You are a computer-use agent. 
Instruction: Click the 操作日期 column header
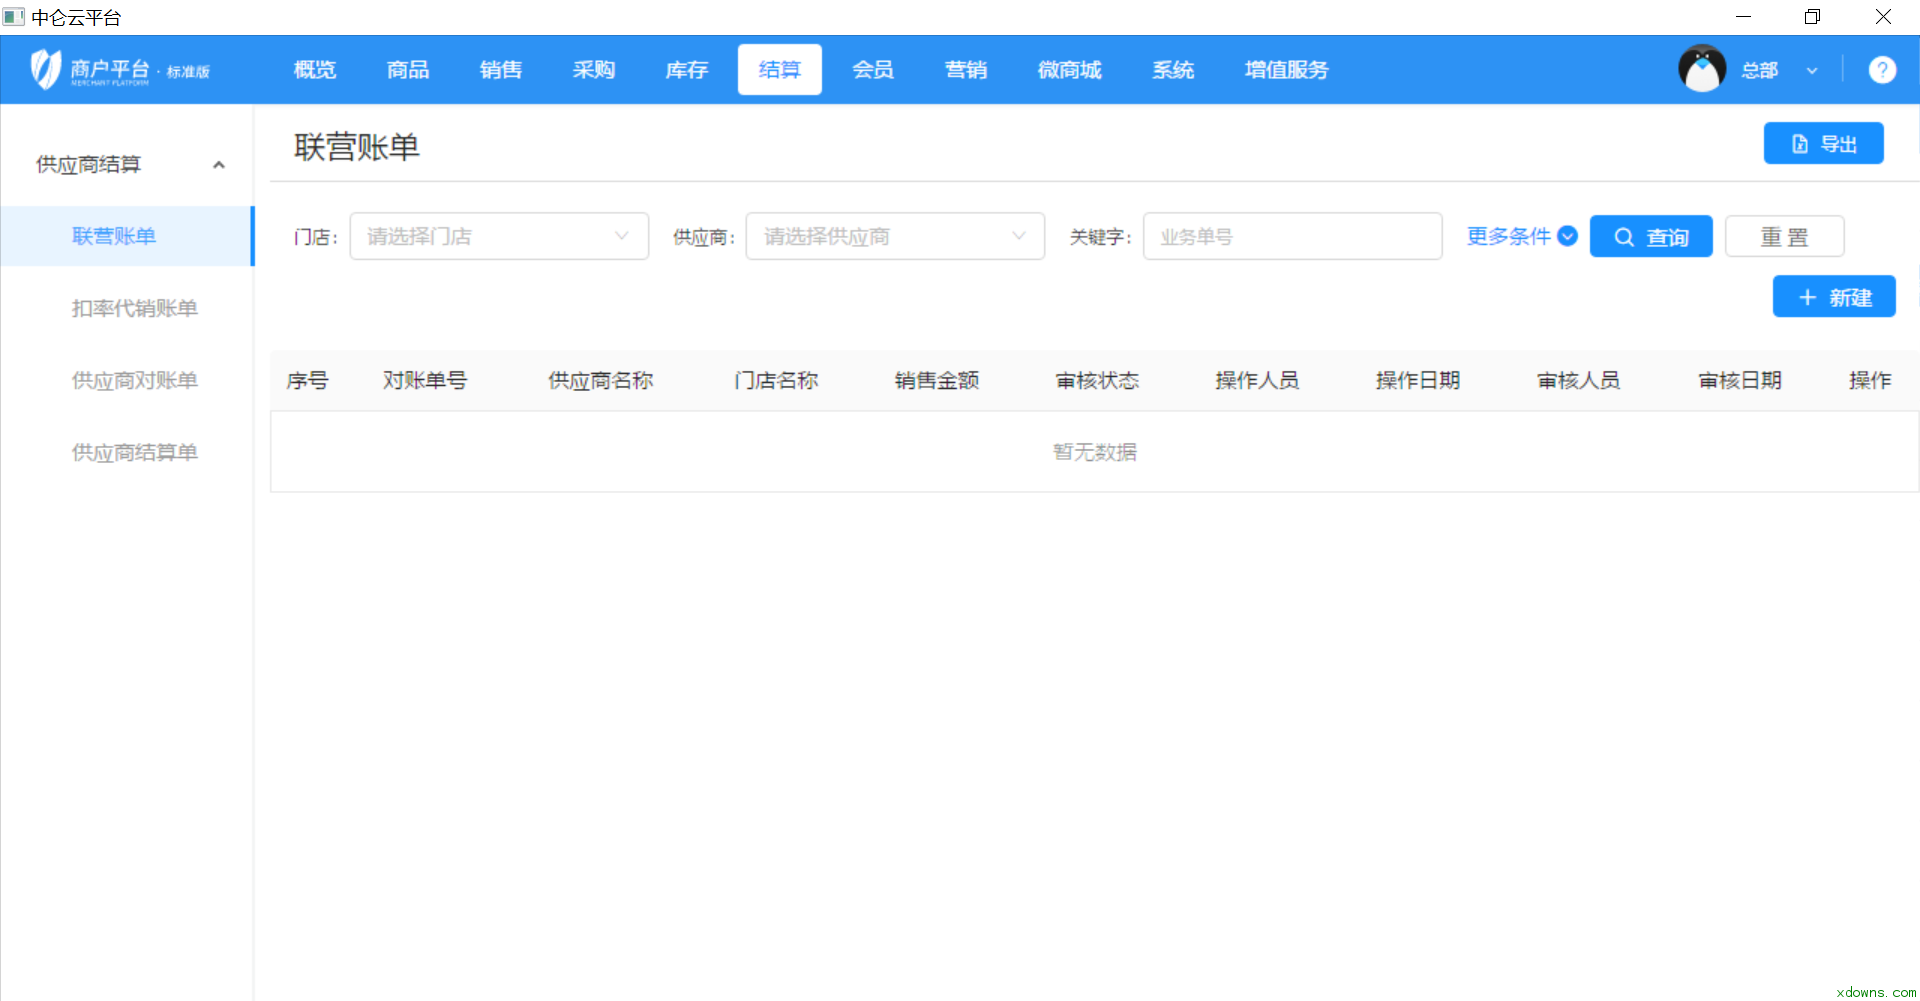coord(1418,380)
